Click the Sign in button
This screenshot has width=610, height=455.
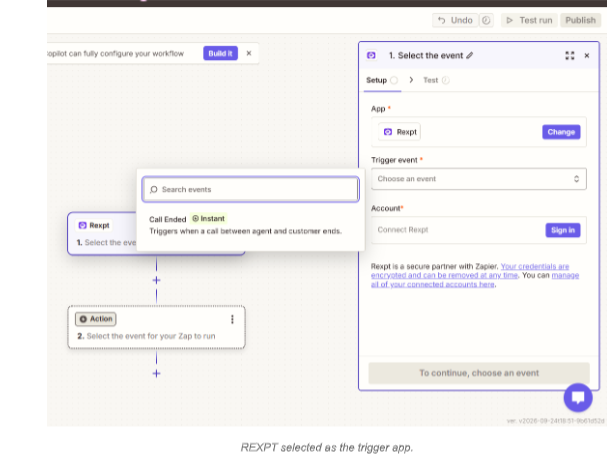tap(563, 230)
